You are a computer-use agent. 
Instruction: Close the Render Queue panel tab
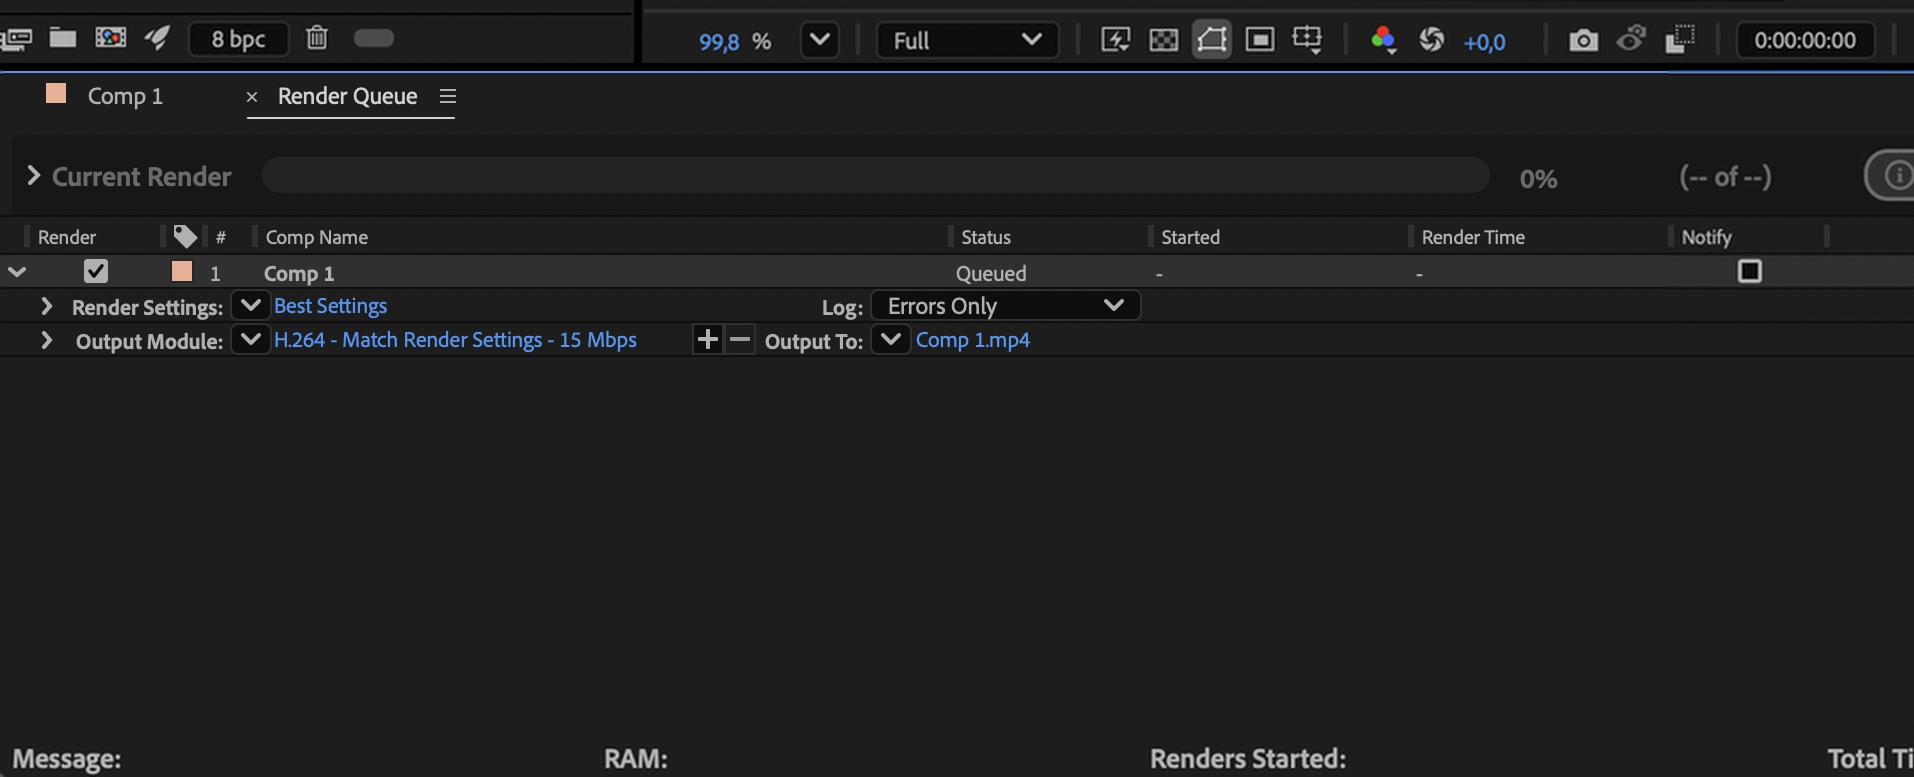[252, 97]
